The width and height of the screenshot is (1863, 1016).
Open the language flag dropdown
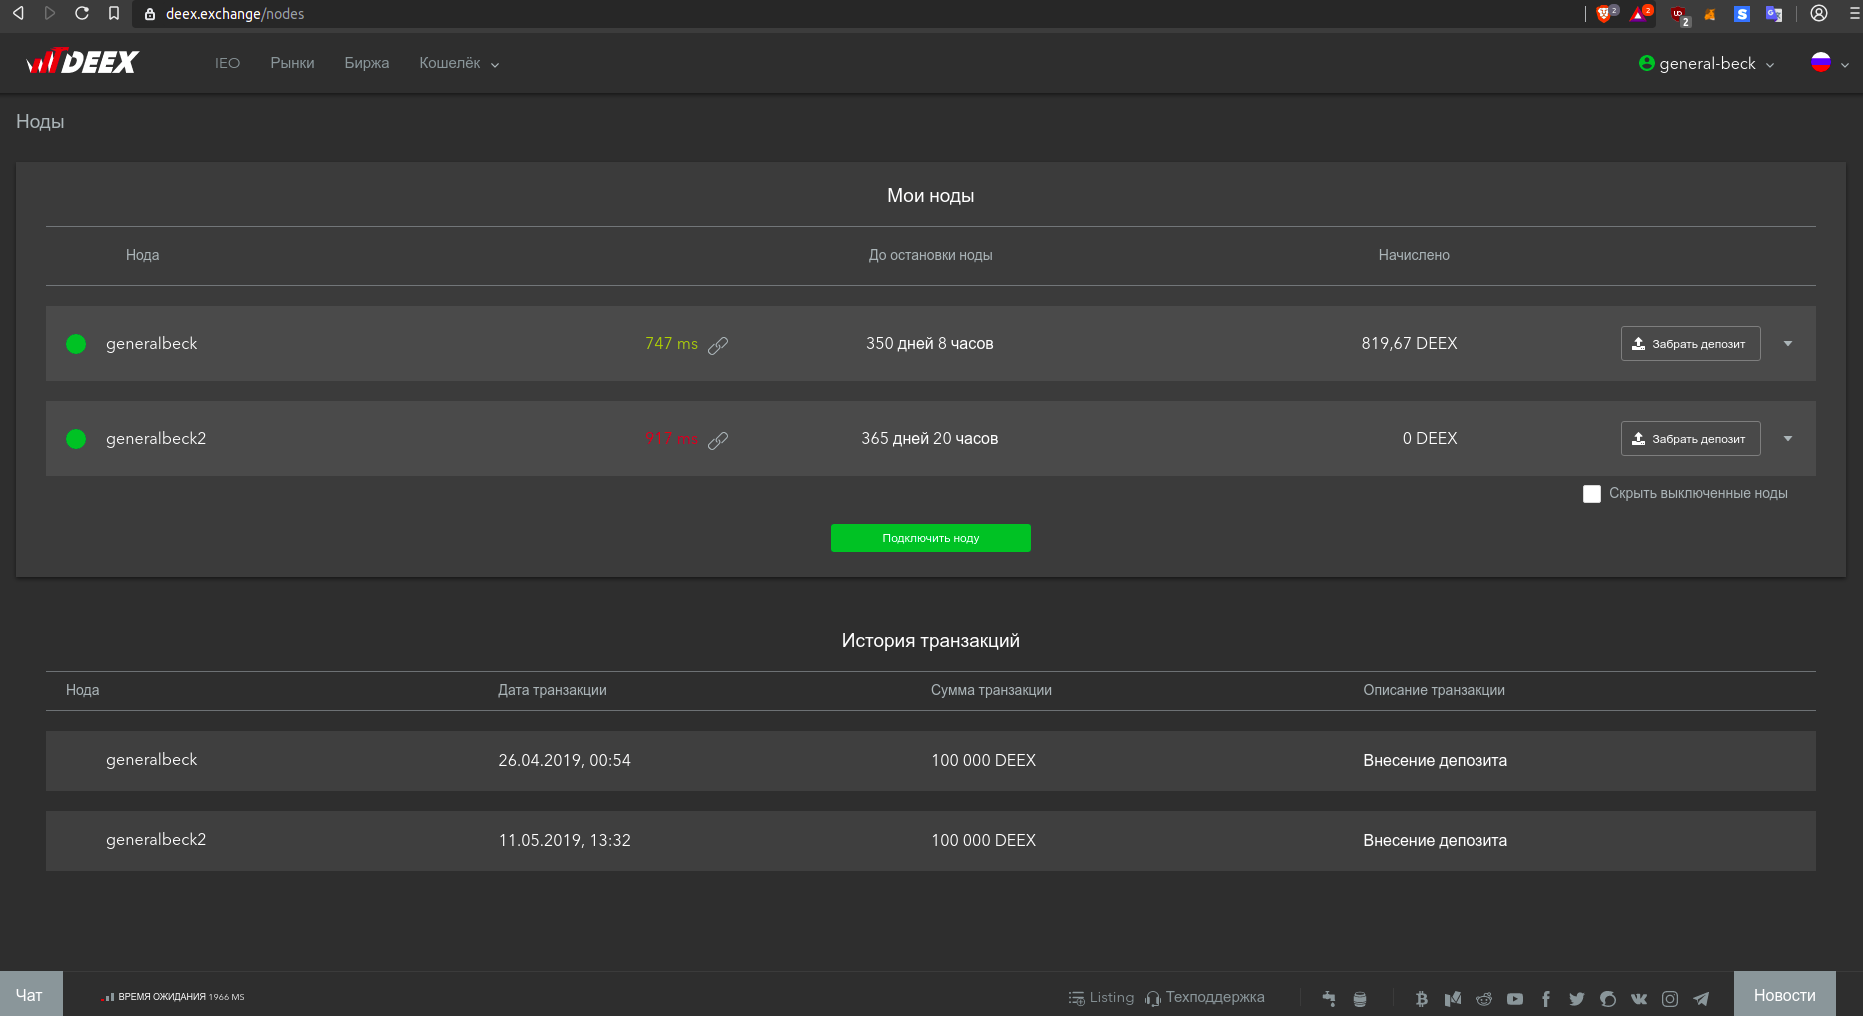[x=1830, y=63]
